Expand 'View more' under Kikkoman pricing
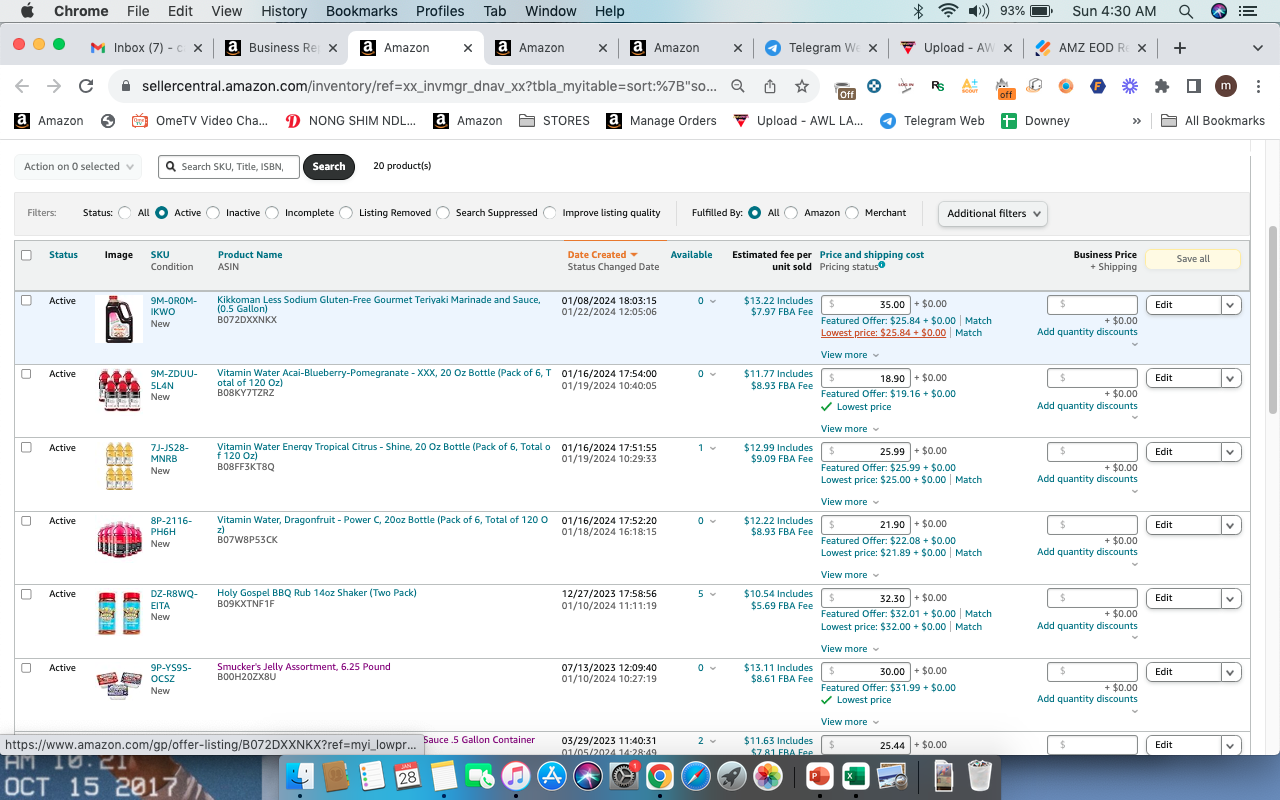This screenshot has height=800, width=1280. tap(850, 355)
